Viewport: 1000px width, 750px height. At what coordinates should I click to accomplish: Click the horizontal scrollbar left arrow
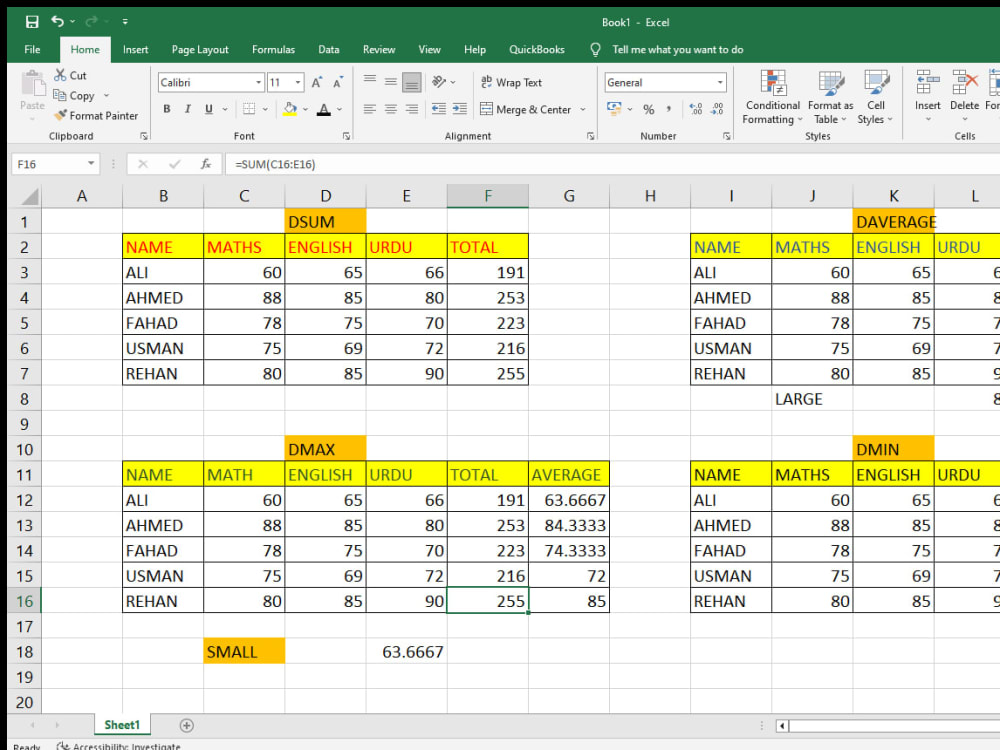tap(782, 725)
